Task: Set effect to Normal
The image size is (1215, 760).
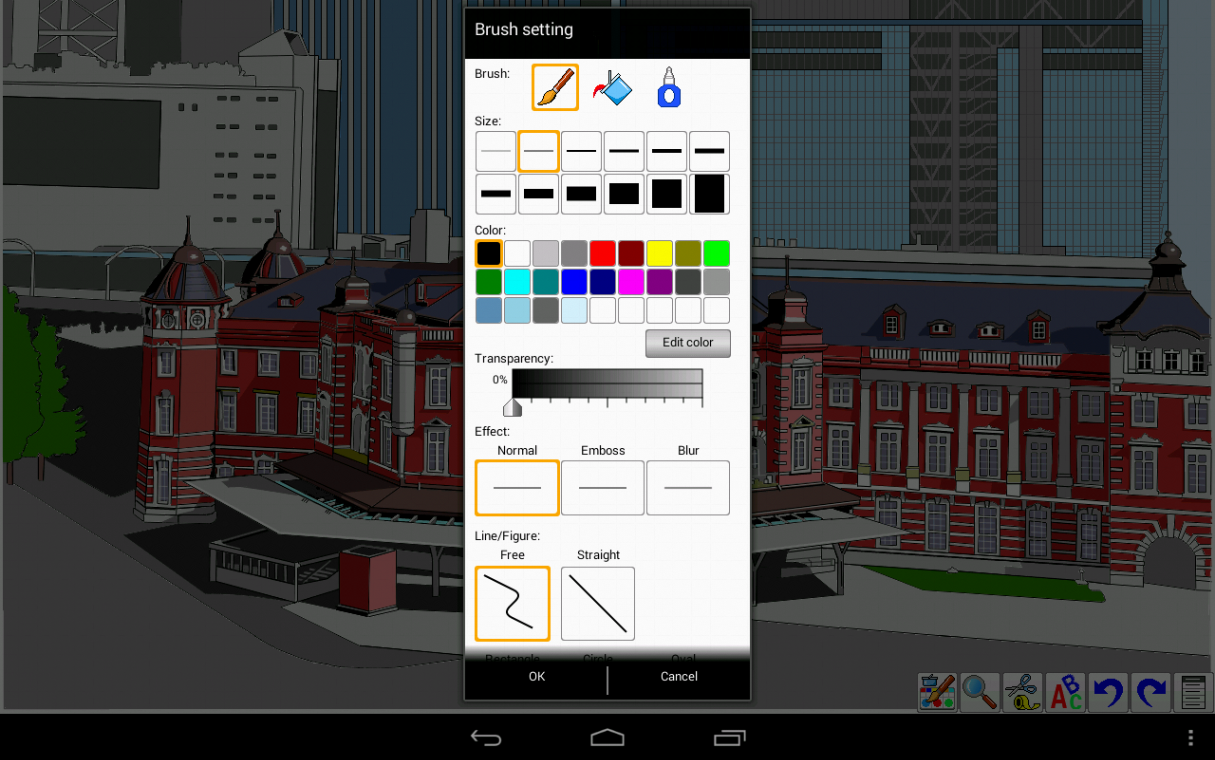Action: click(517, 488)
